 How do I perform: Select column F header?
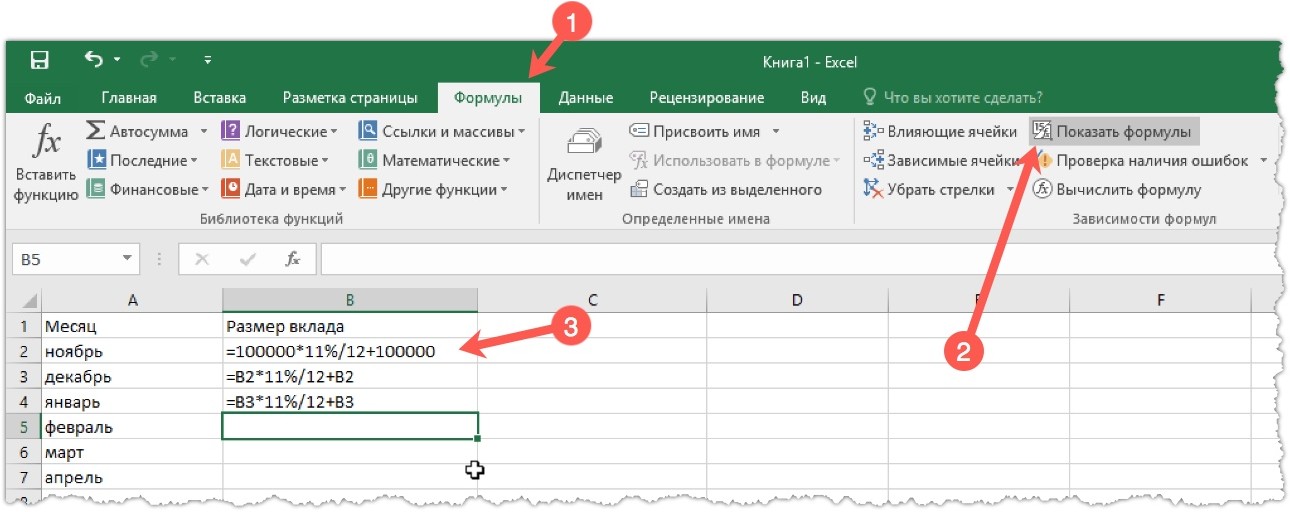1160,300
